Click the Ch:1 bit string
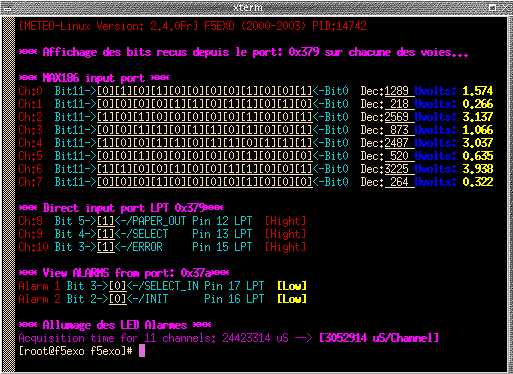 205,104
